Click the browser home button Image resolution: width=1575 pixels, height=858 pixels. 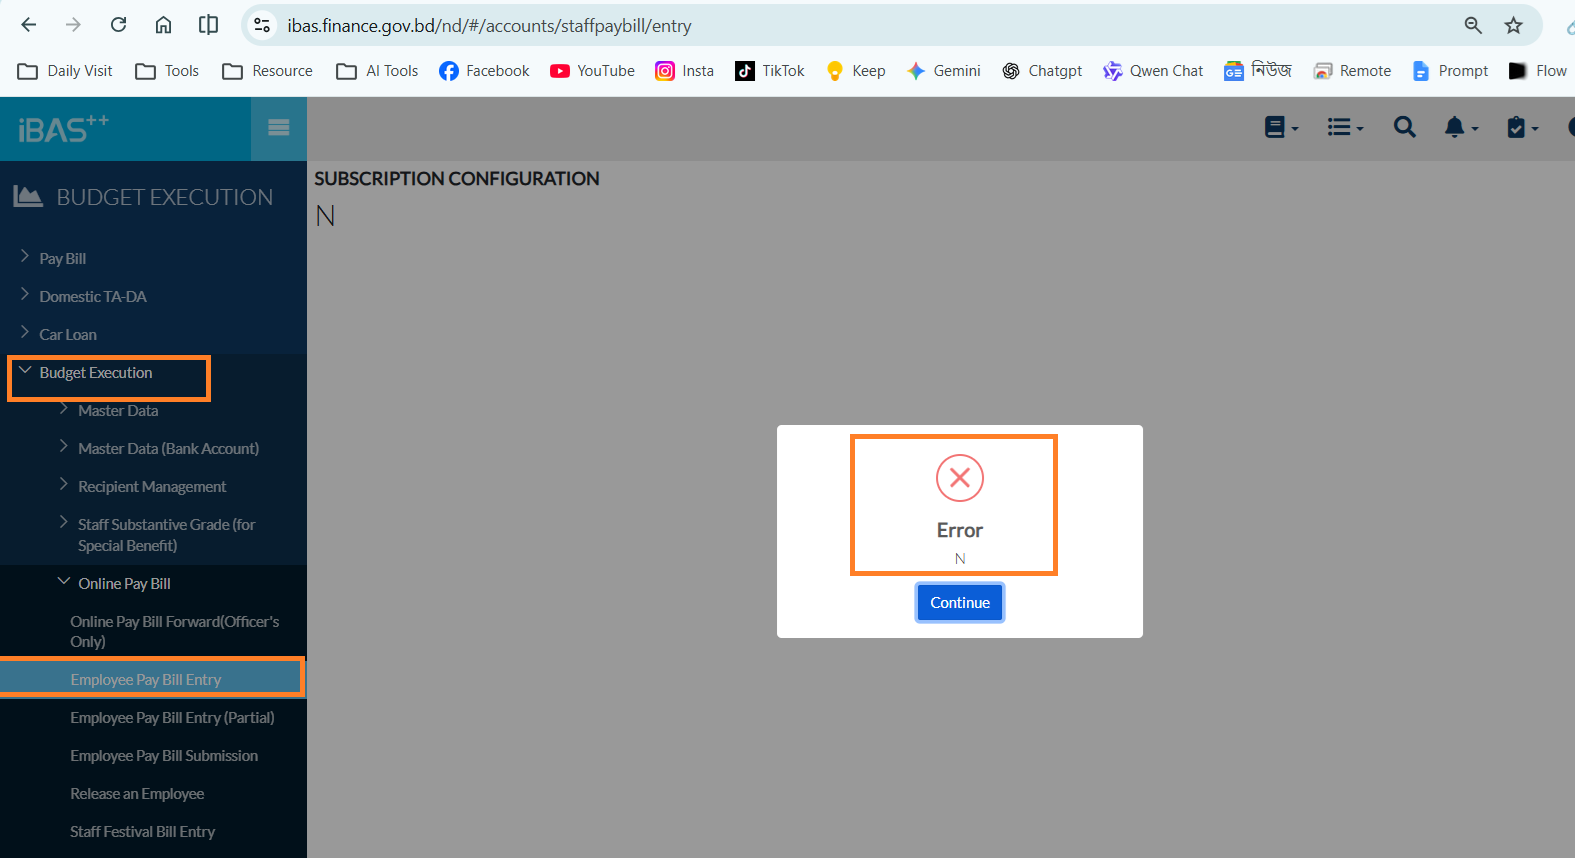pyautogui.click(x=163, y=25)
